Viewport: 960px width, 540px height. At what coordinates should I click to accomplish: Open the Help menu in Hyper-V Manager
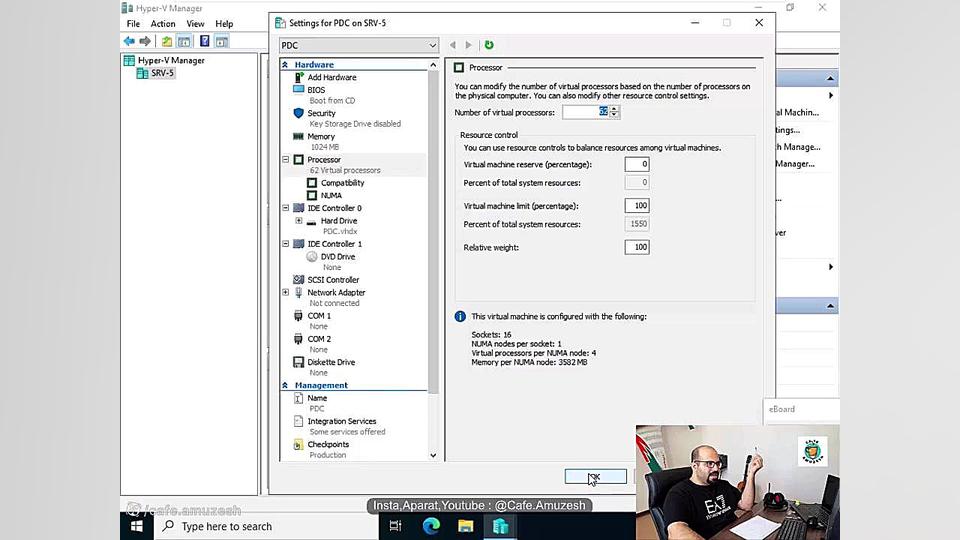[x=224, y=23]
